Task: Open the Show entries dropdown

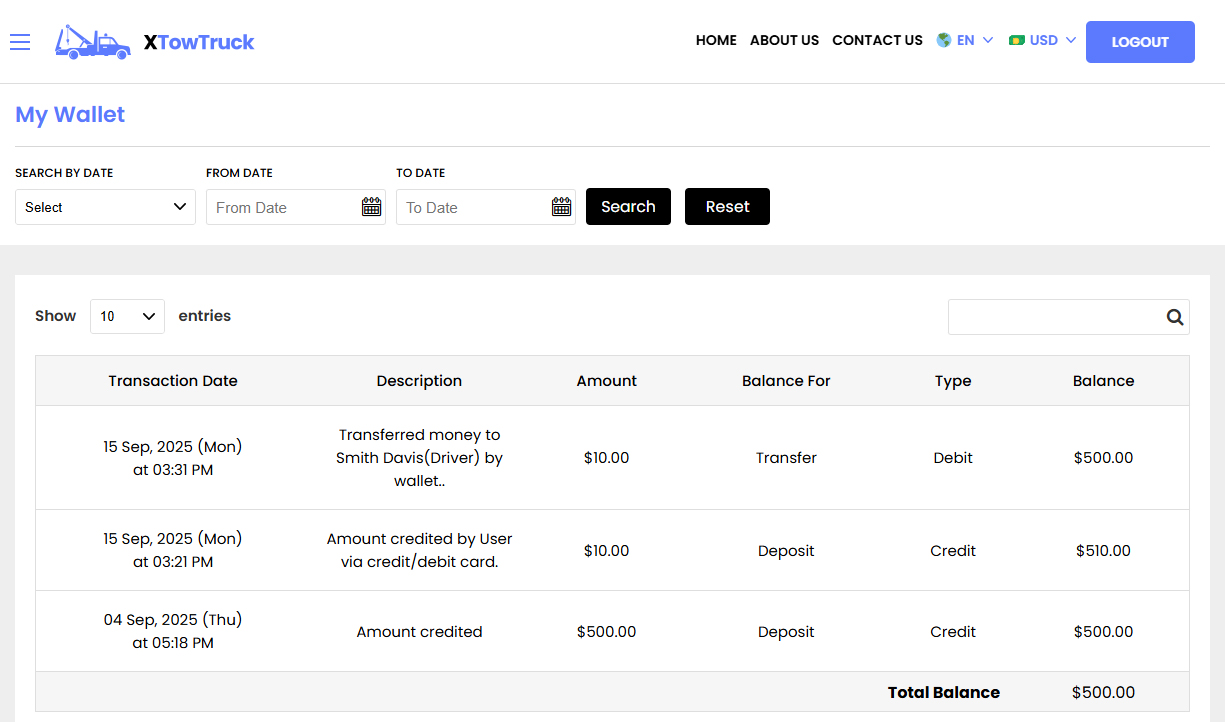Action: (127, 315)
